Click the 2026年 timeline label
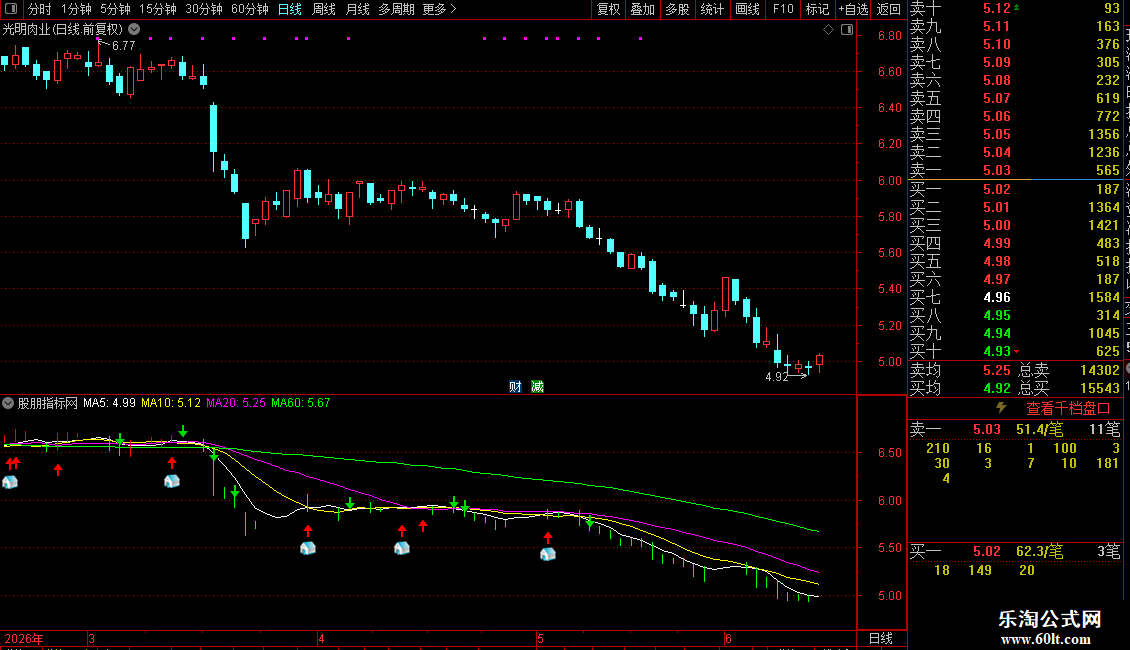 pos(24,638)
